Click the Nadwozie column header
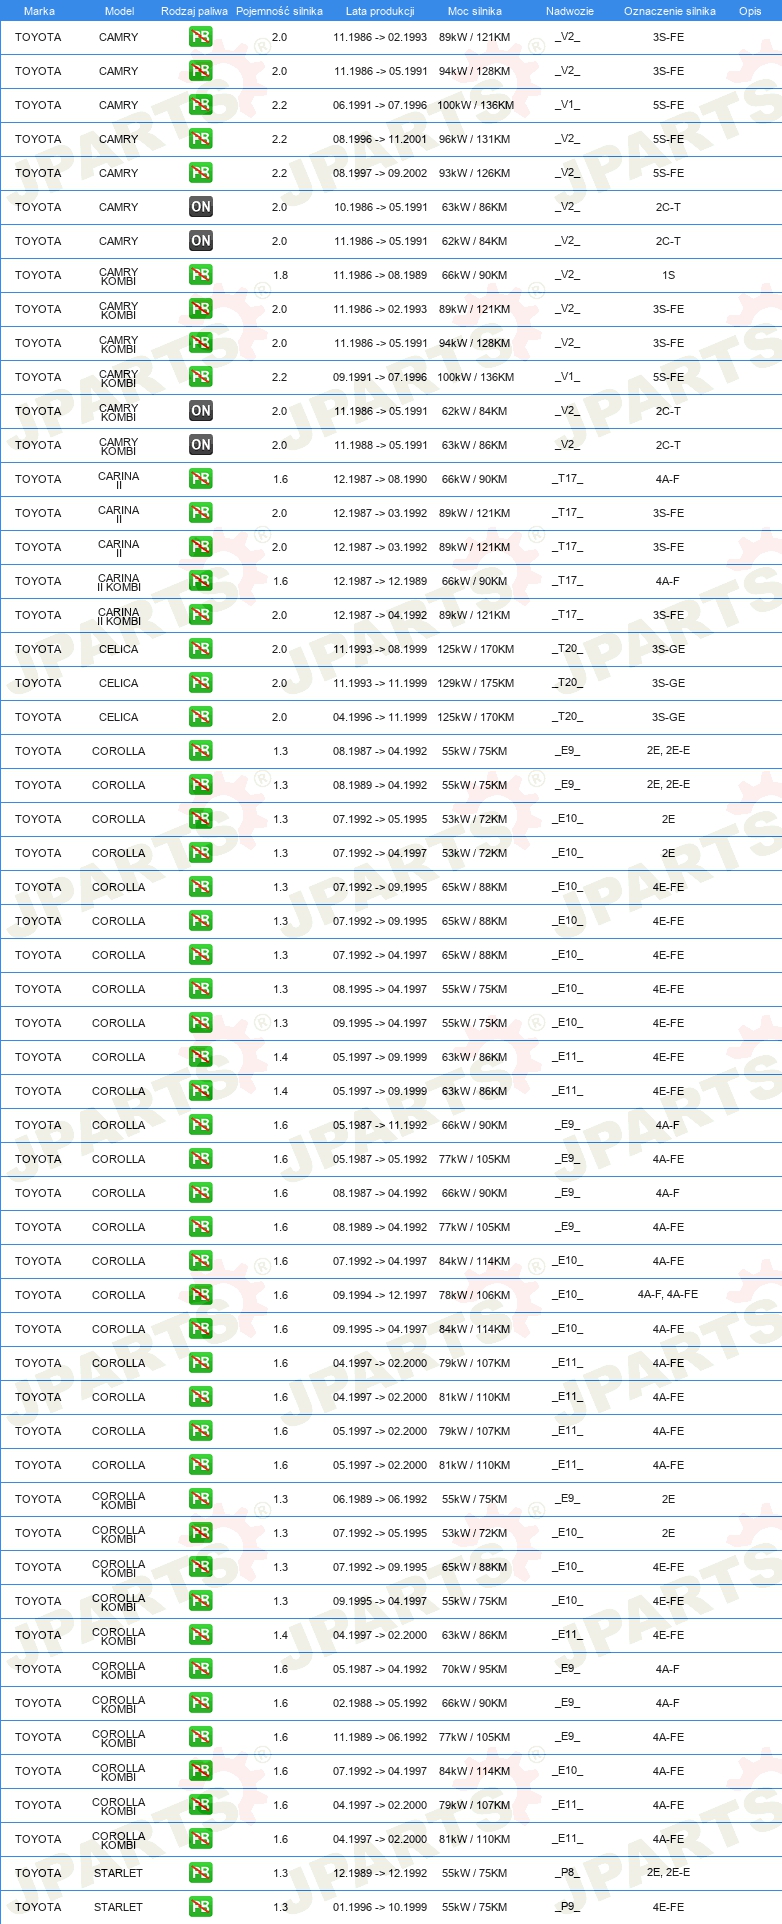 pyautogui.click(x=569, y=11)
